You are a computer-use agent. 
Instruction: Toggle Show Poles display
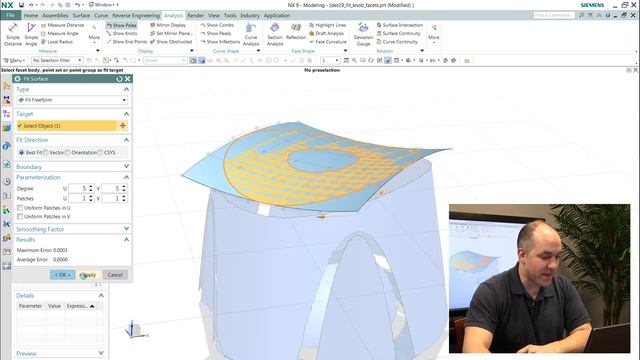point(121,25)
